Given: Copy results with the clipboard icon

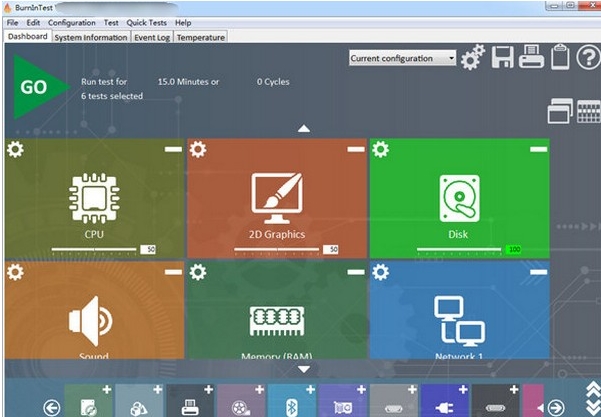Looking at the screenshot, I should [560, 57].
